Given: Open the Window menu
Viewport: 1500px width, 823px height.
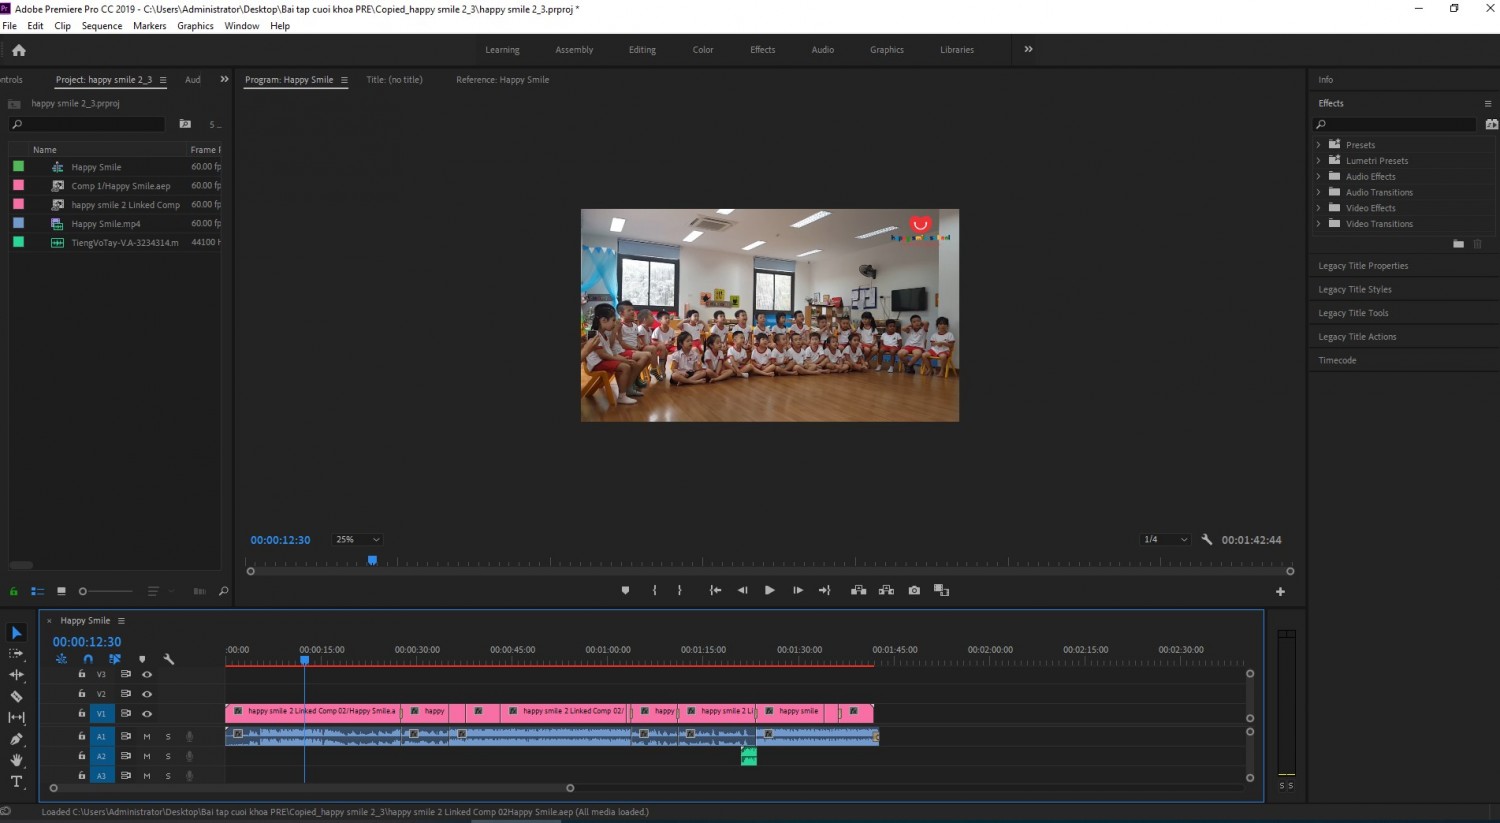Looking at the screenshot, I should [242, 26].
